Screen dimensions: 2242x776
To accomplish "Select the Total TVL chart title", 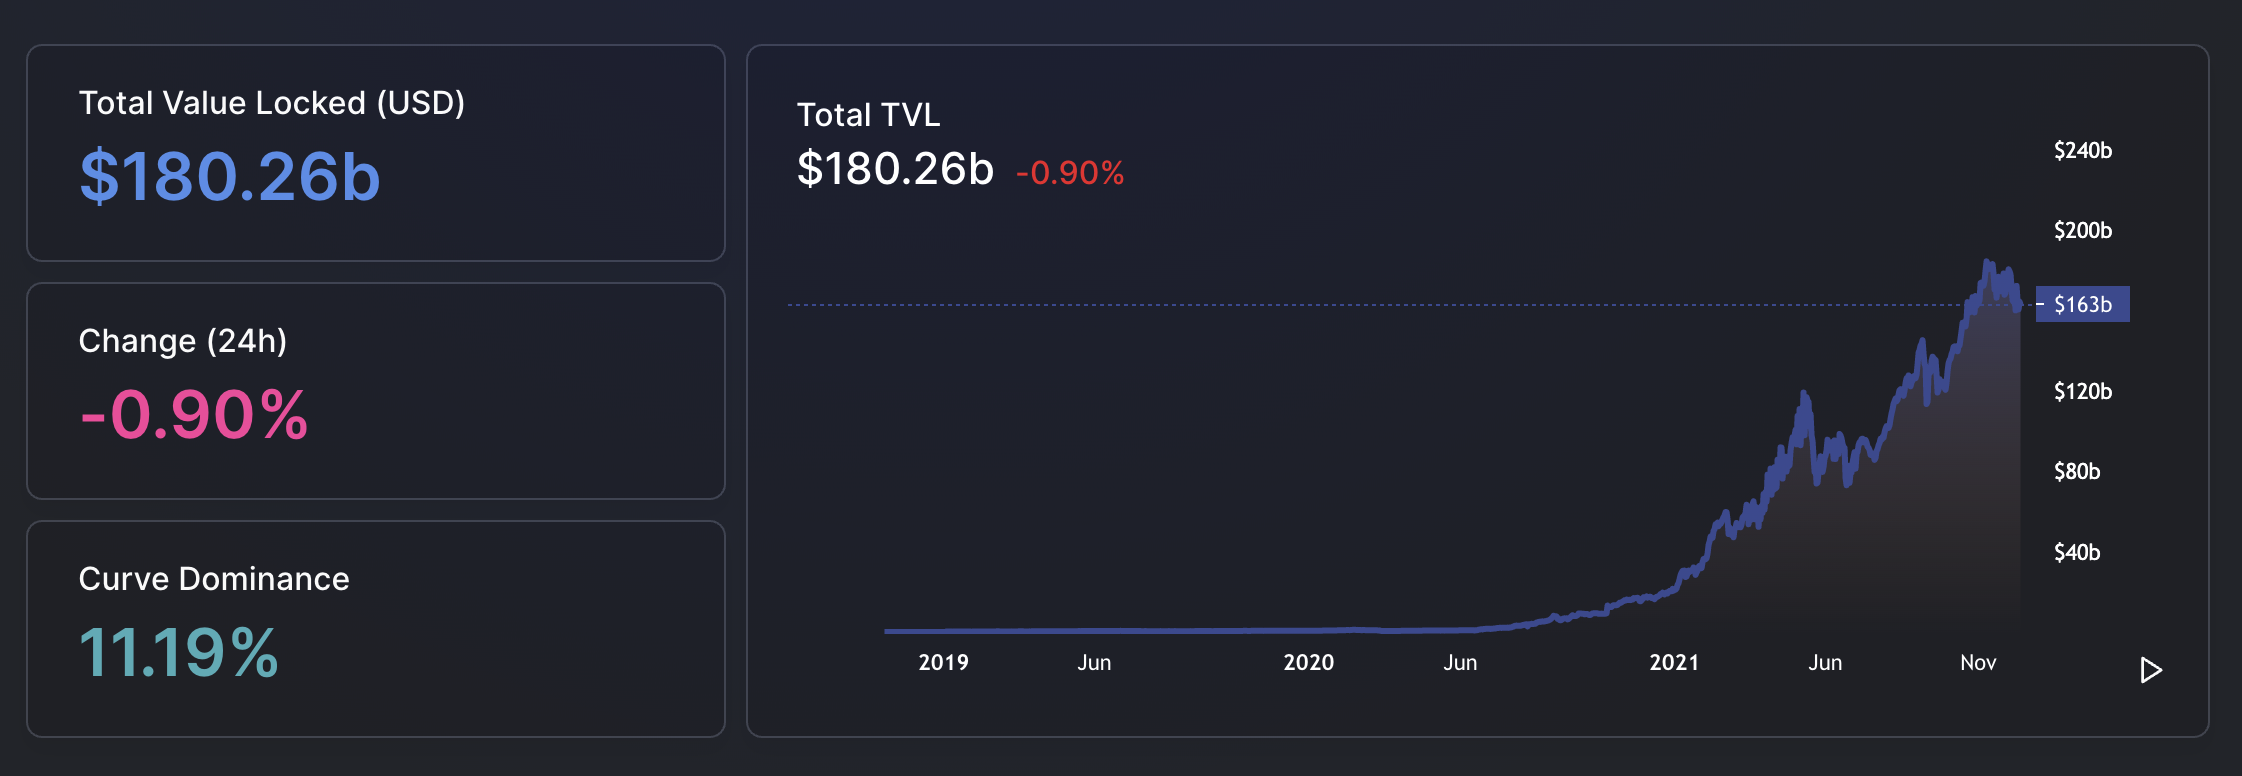I will click(x=869, y=114).
